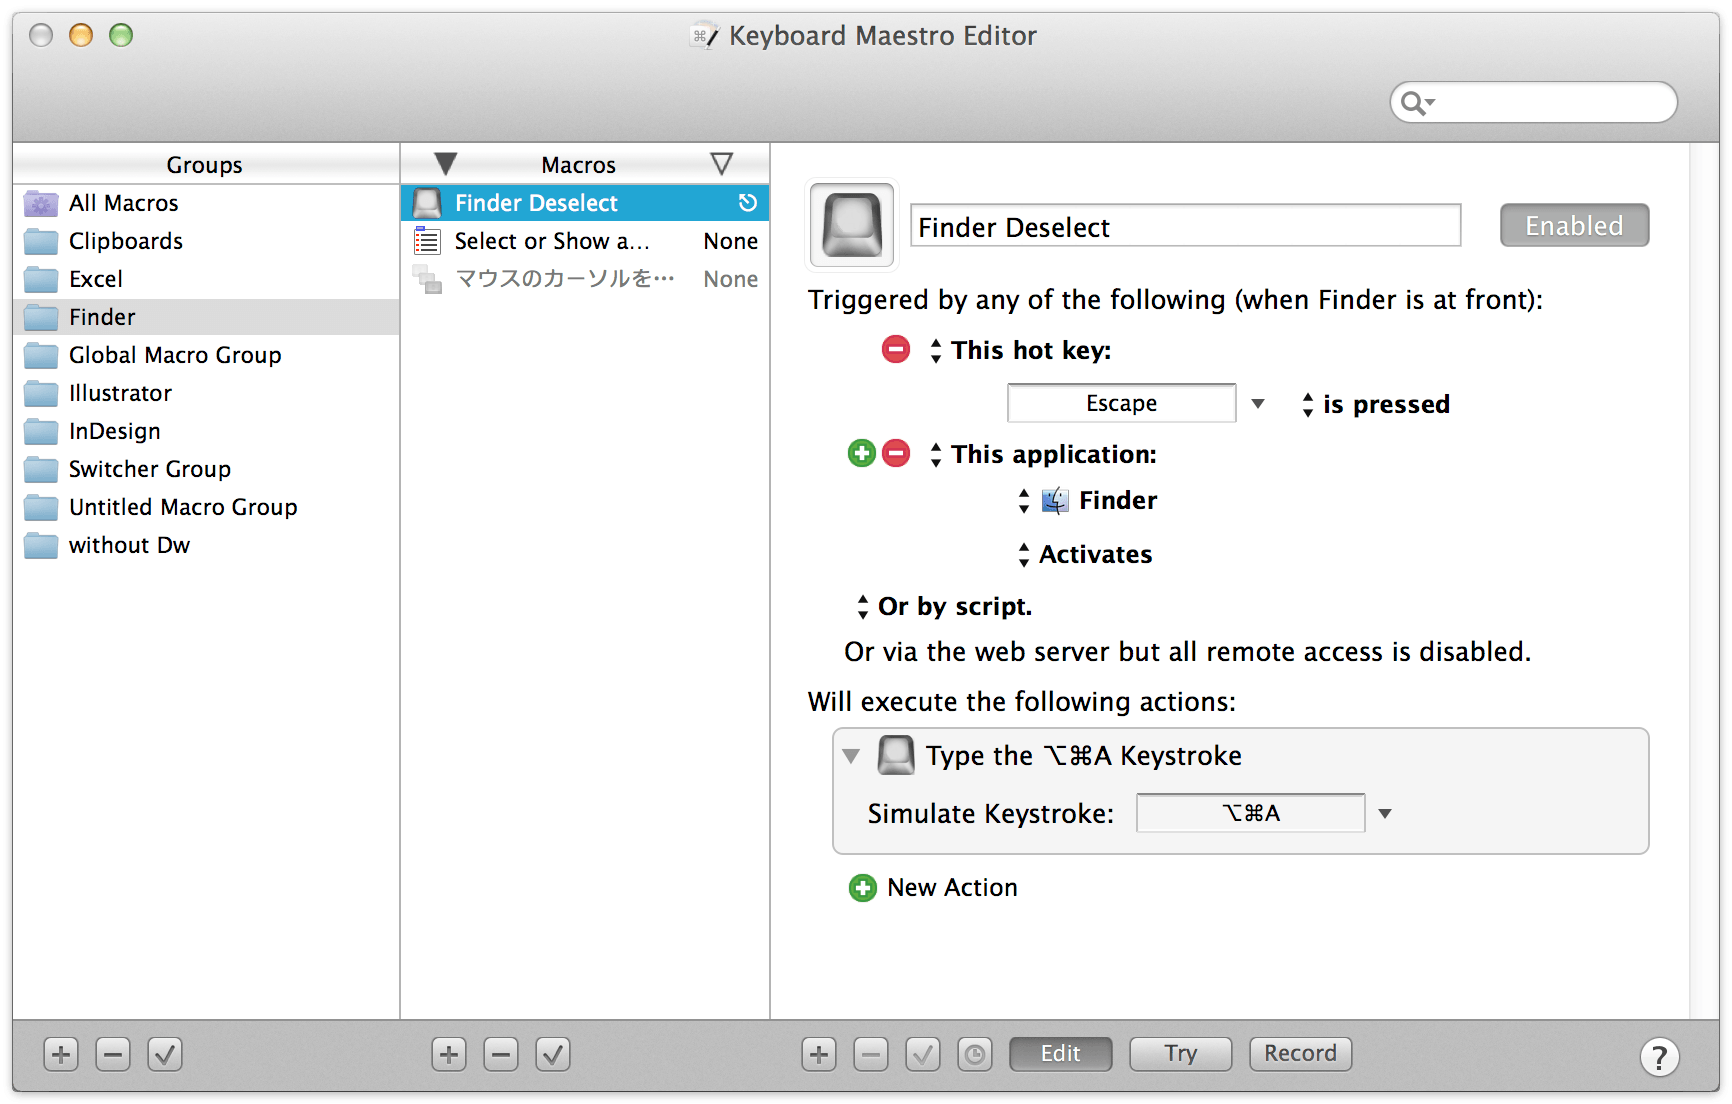Click the Try button

(1180, 1053)
